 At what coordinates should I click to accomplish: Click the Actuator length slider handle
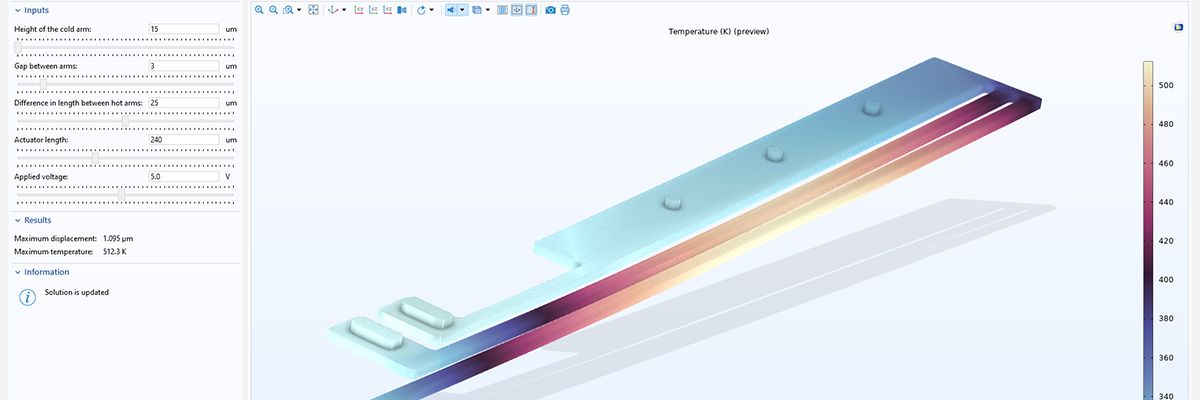95,158
